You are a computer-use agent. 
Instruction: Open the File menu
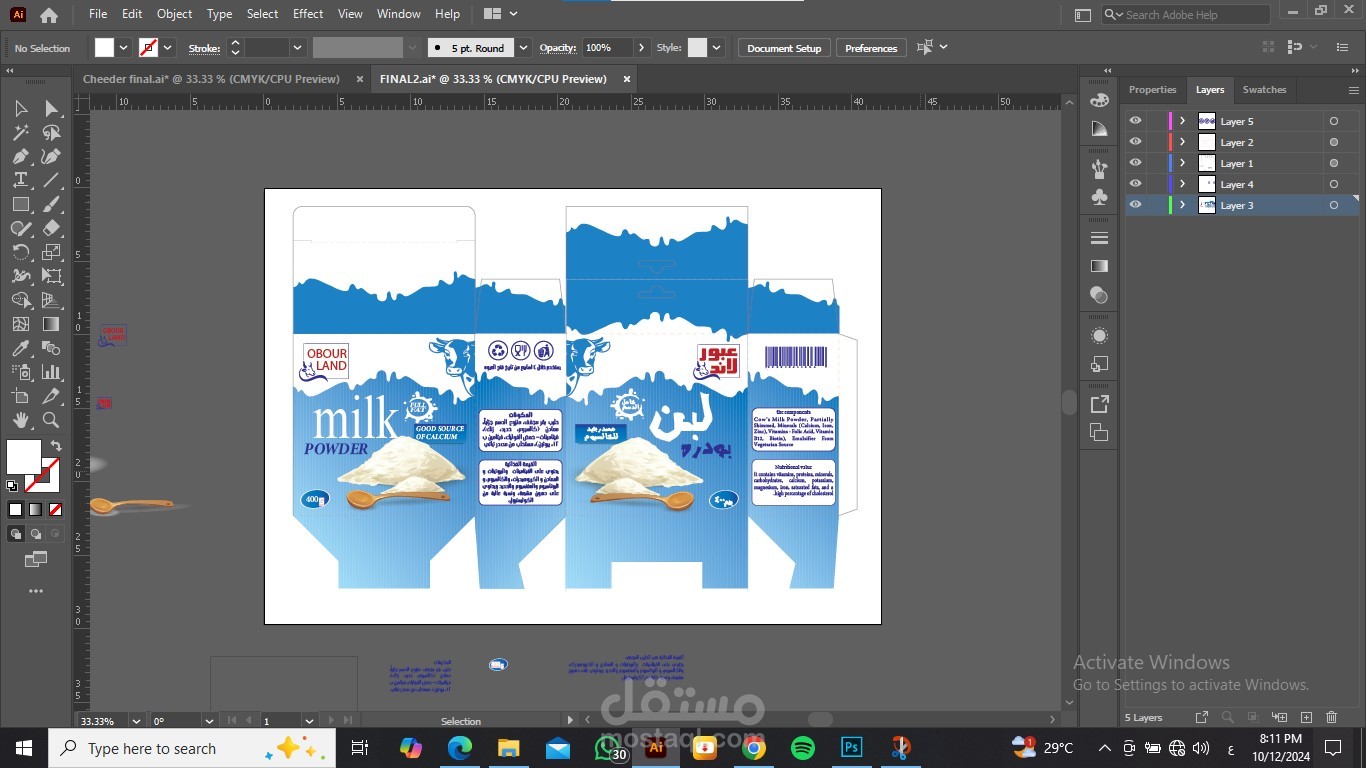point(98,14)
